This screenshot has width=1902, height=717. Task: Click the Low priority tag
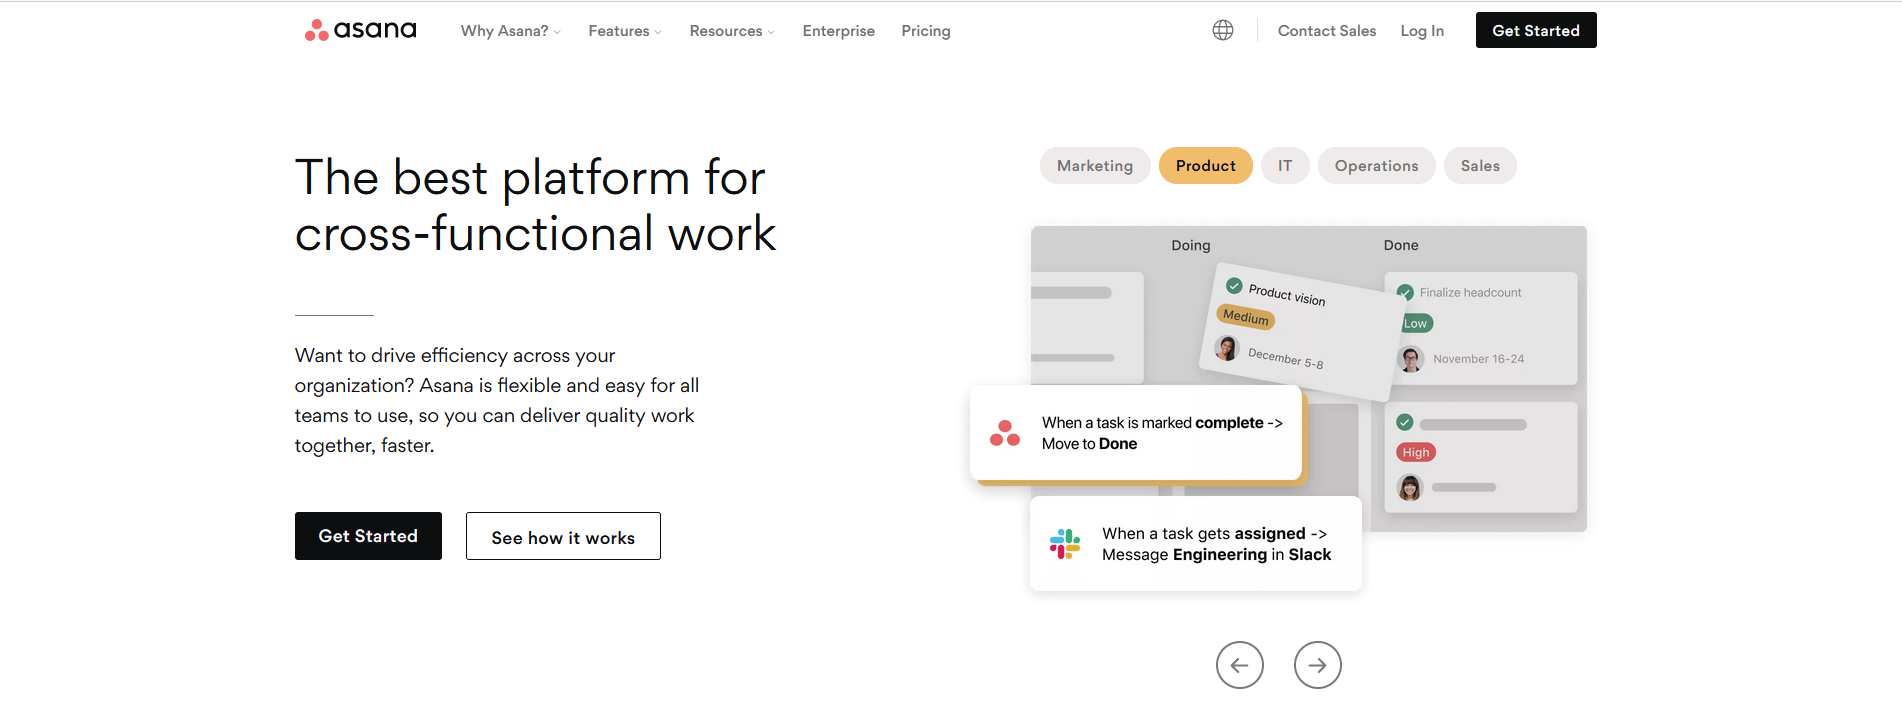click(x=1416, y=323)
